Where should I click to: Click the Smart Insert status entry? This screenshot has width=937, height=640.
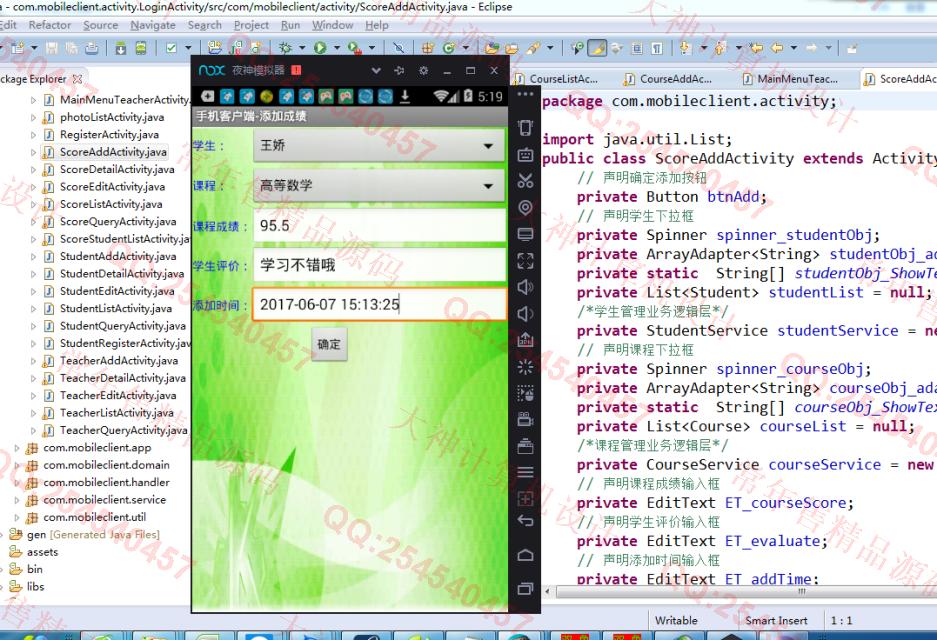tap(776, 621)
